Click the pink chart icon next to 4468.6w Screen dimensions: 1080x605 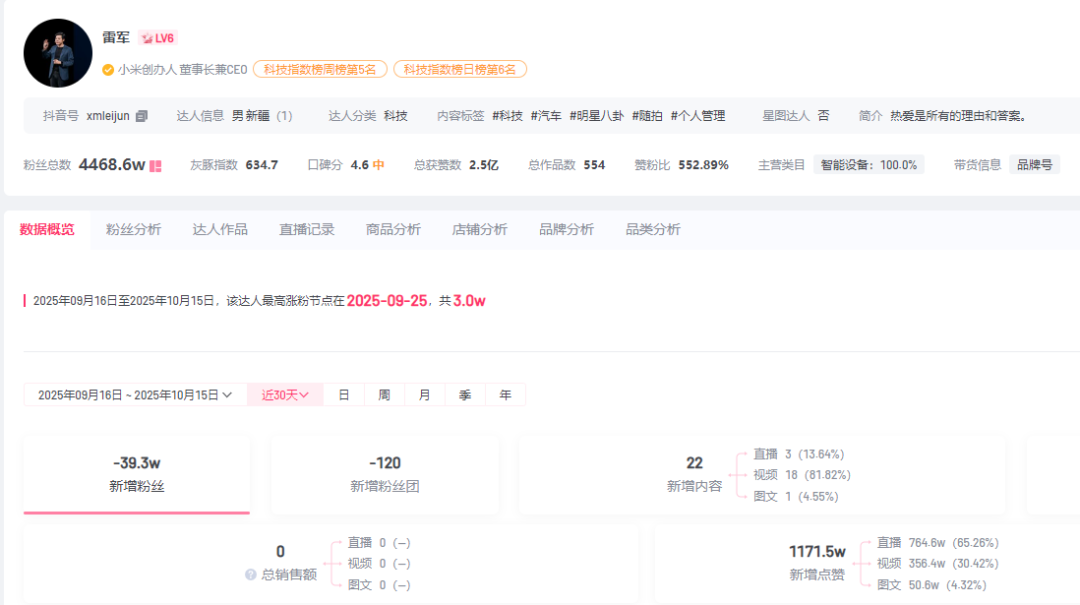[156, 166]
